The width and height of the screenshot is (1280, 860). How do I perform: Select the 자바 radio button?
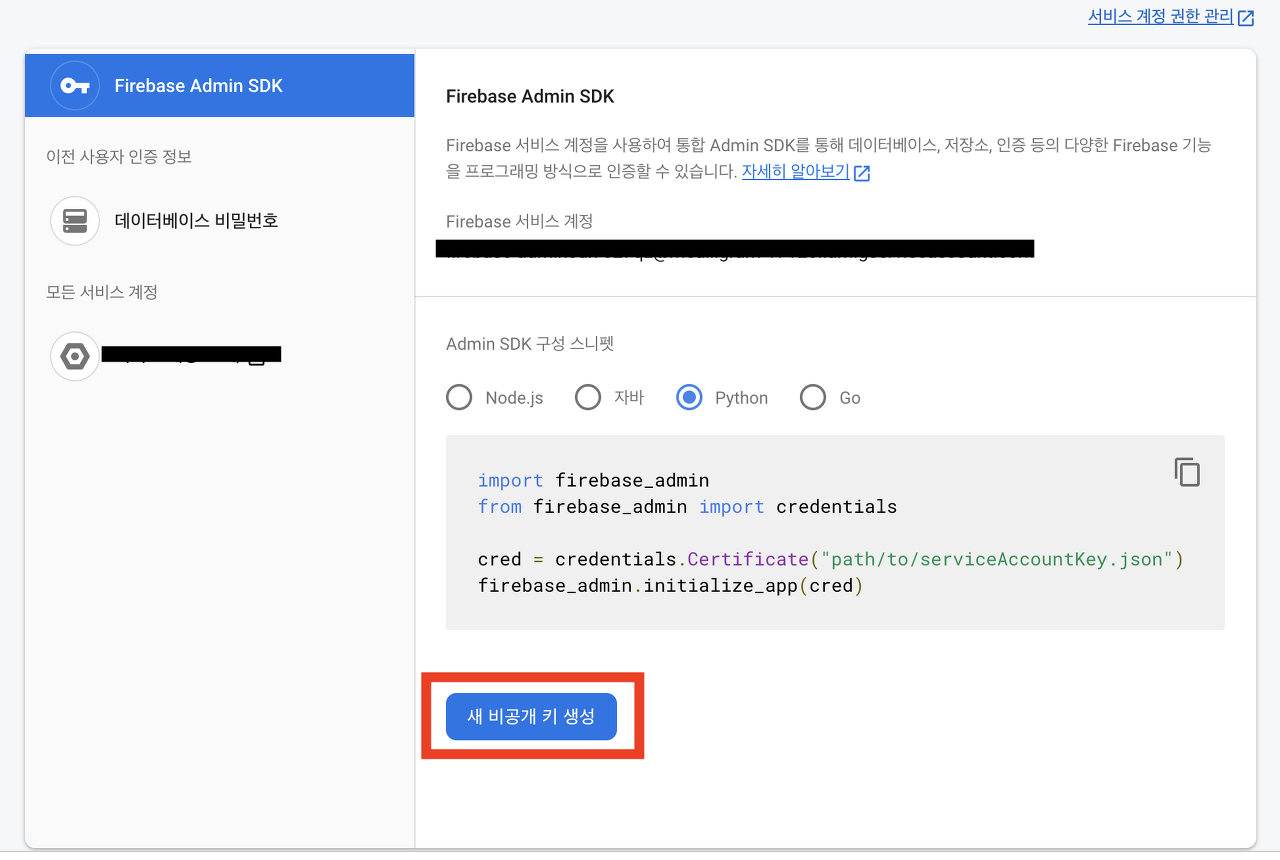point(588,398)
